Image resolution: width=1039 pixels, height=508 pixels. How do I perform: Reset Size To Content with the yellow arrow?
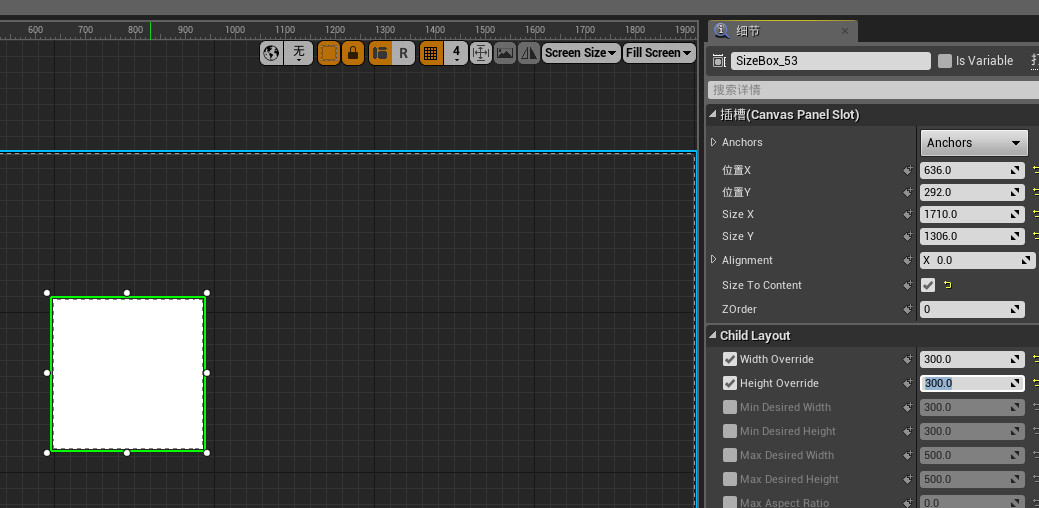pyautogui.click(x=948, y=285)
